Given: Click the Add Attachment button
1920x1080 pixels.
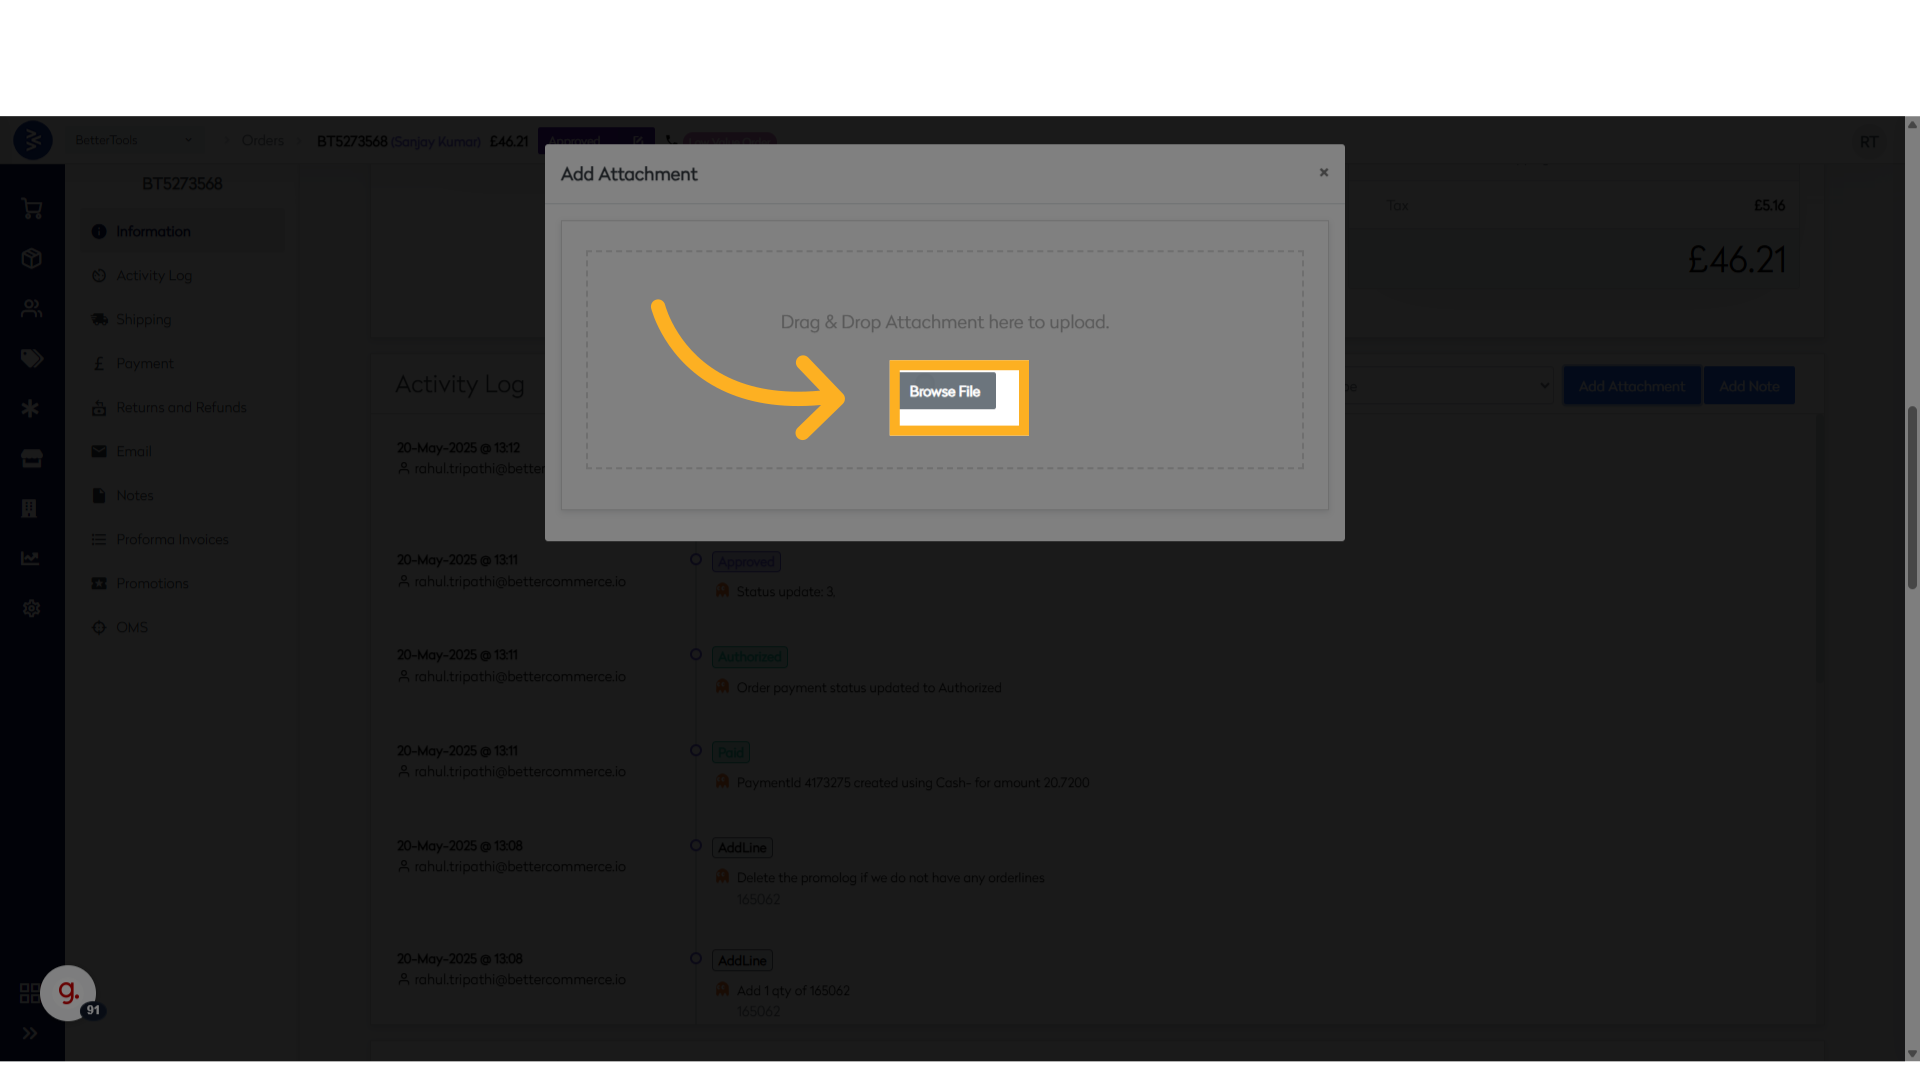Looking at the screenshot, I should click(1631, 386).
